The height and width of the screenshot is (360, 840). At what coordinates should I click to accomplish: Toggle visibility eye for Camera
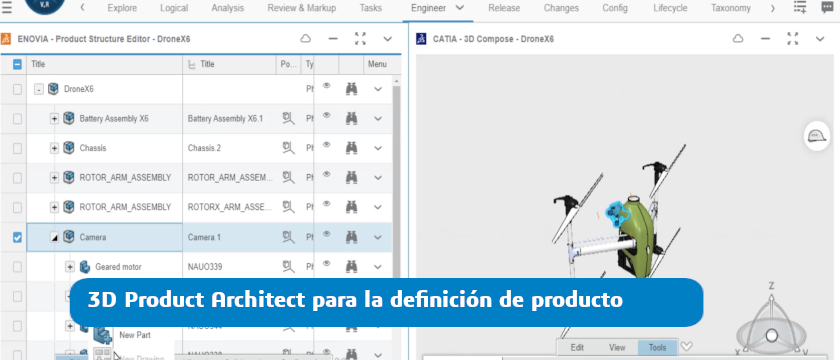coord(326,234)
